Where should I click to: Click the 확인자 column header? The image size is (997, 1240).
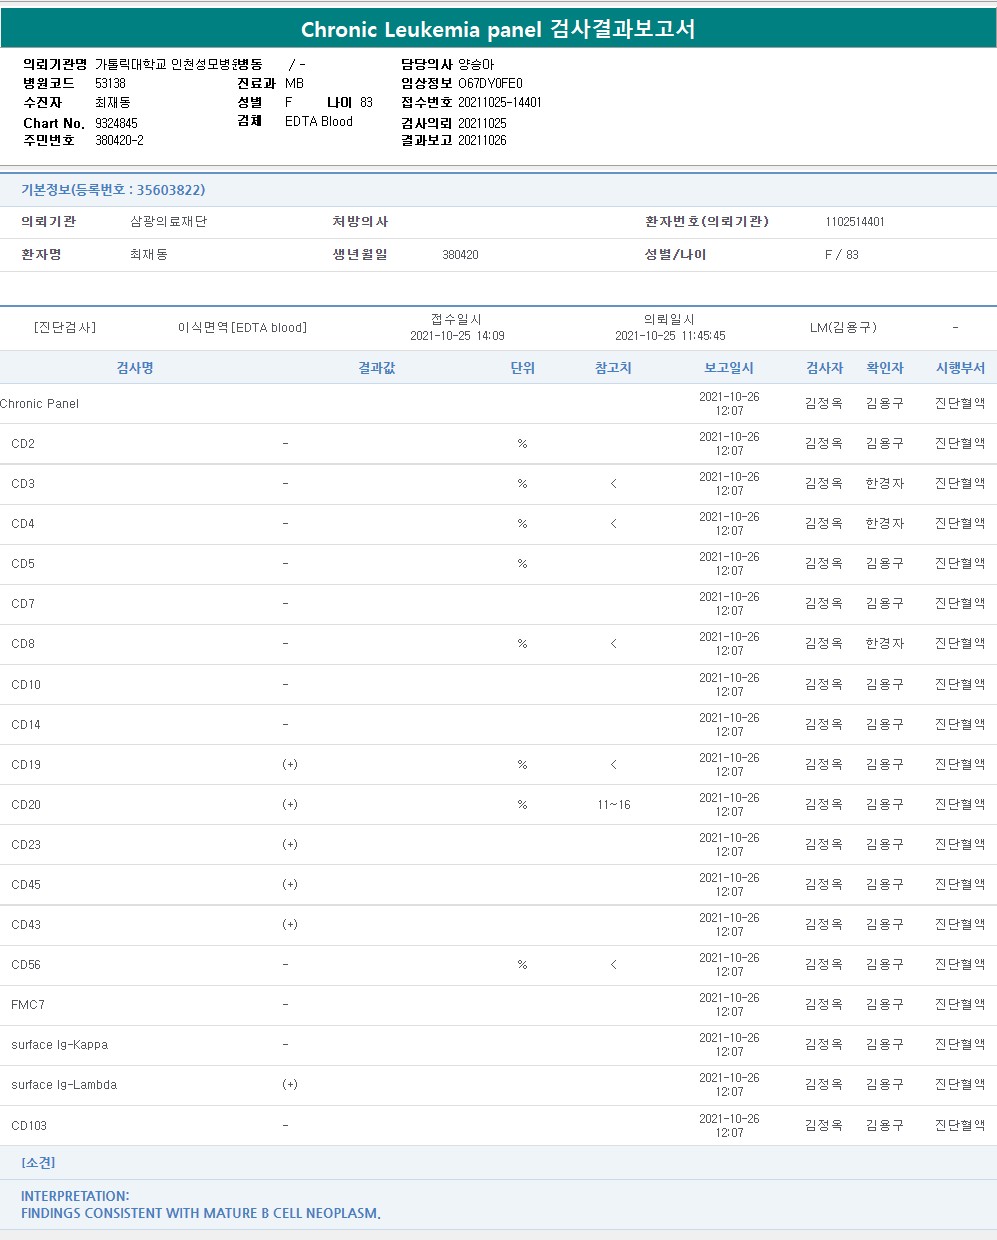(x=884, y=368)
